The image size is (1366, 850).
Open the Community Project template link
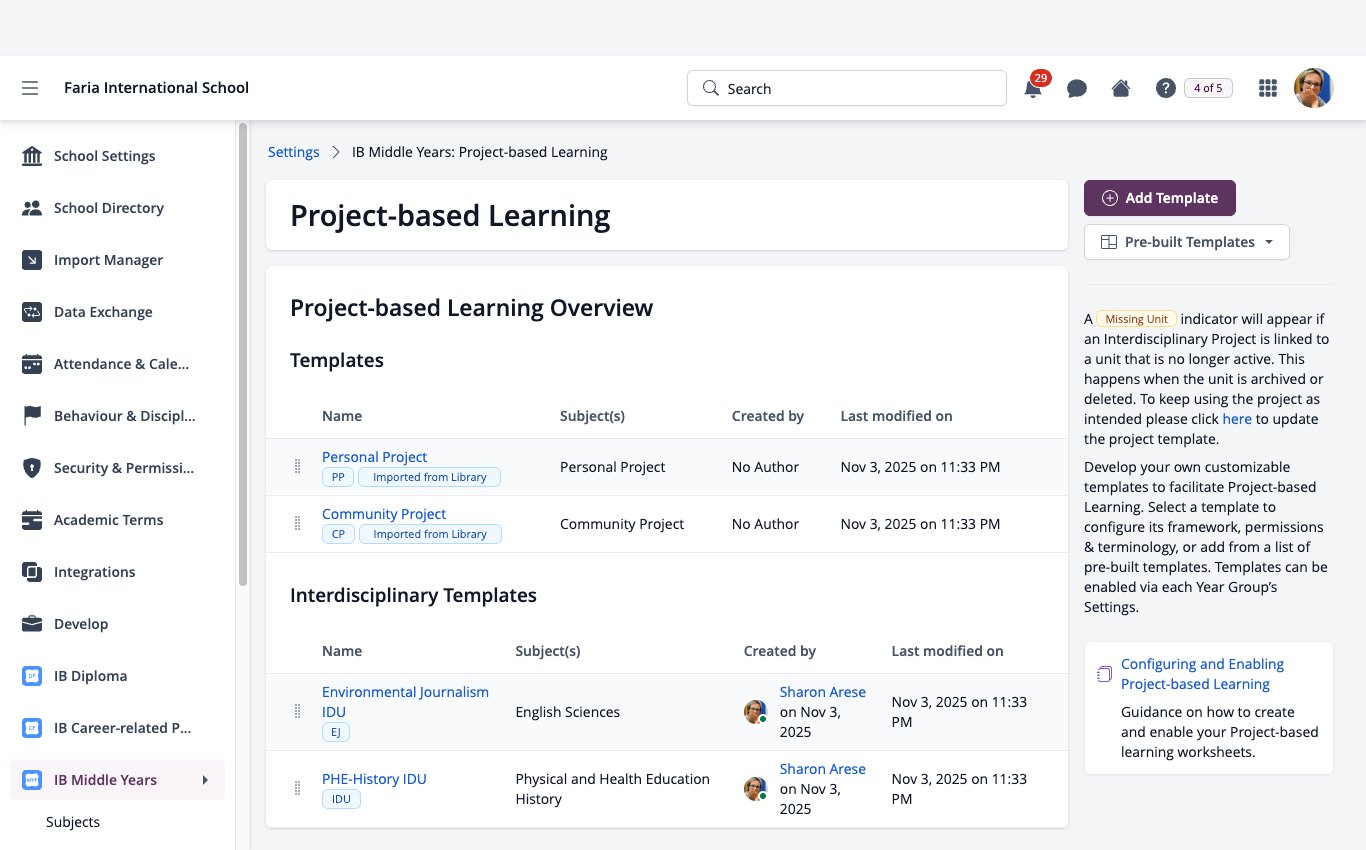[384, 514]
